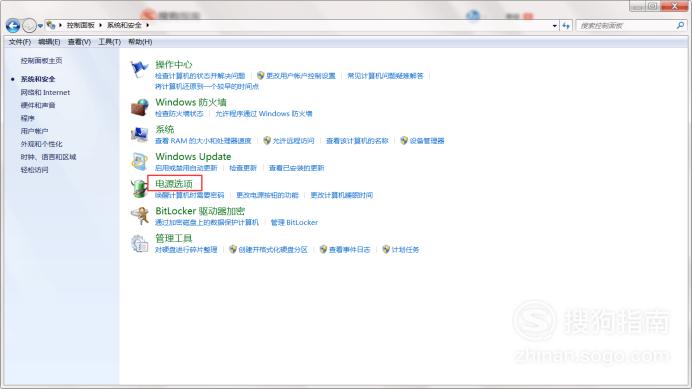
Task: Open the Windows Update heading link
Action: pos(193,157)
